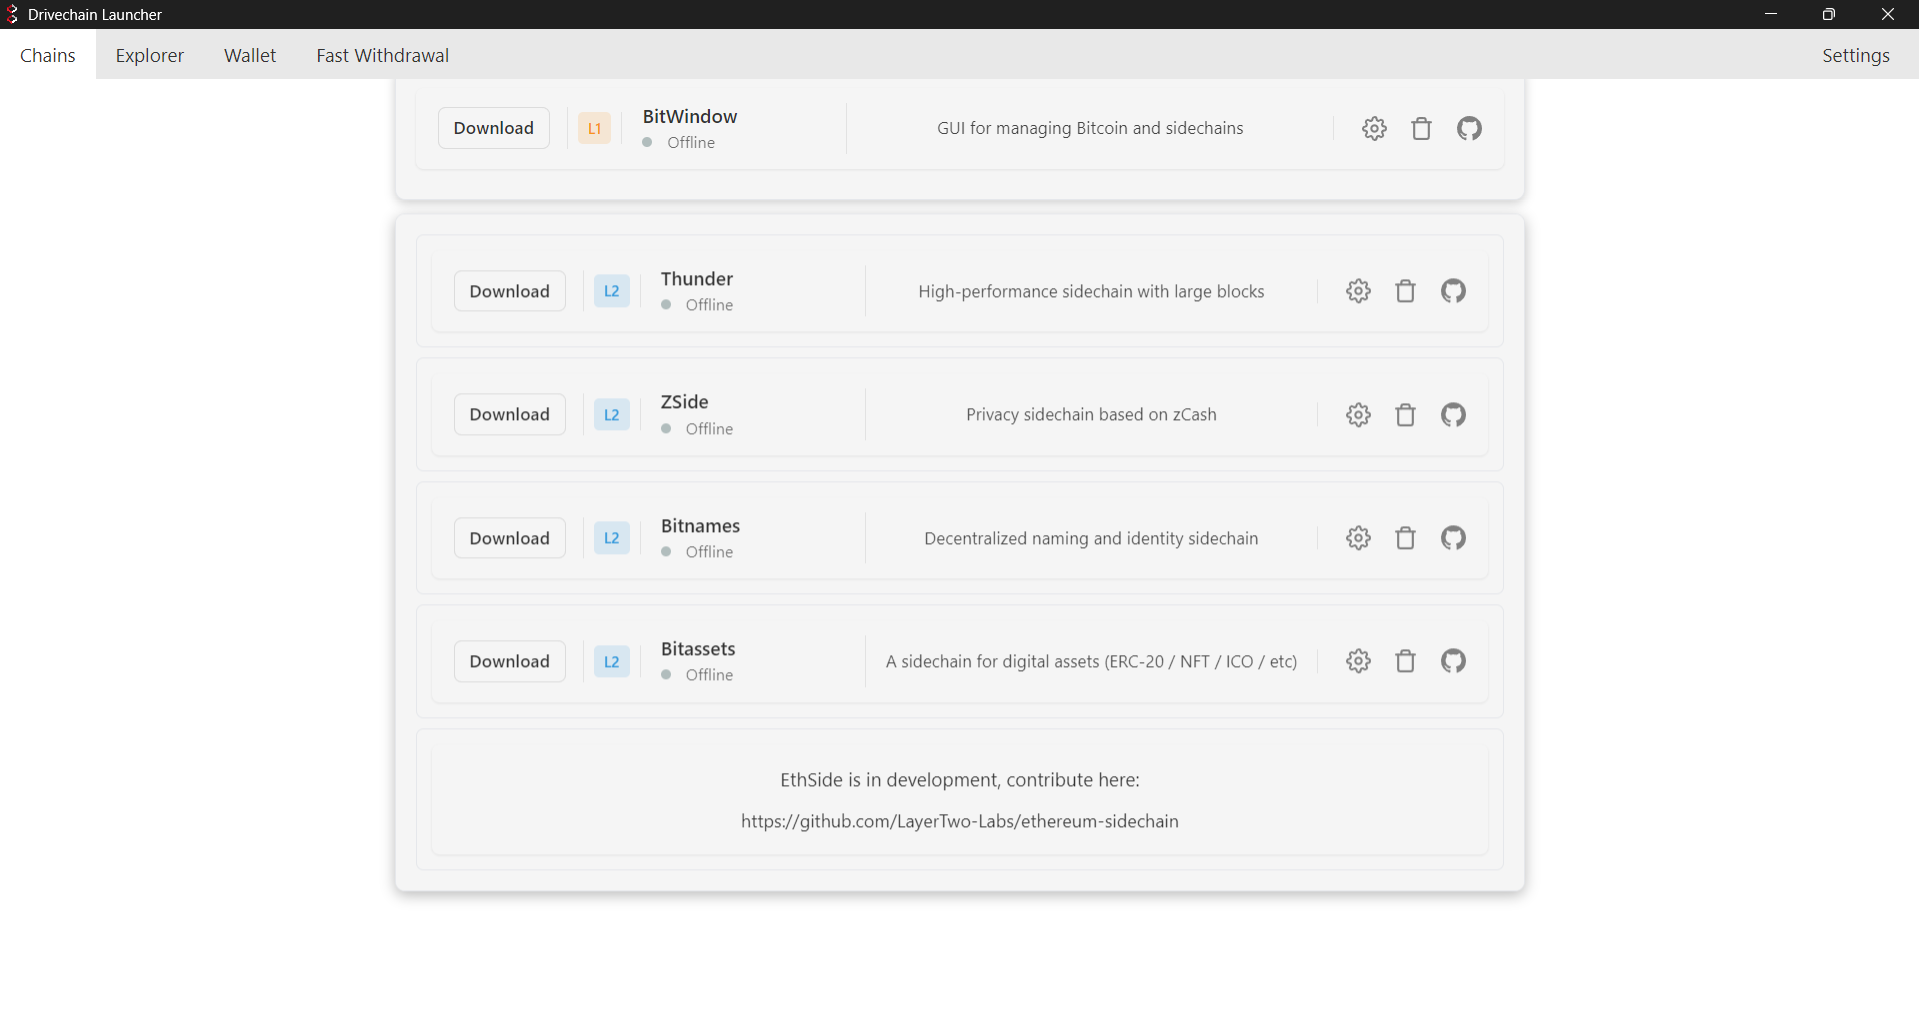The height and width of the screenshot is (1016, 1919).
Task: Open Bitnames settings gear icon
Action: pos(1358,538)
